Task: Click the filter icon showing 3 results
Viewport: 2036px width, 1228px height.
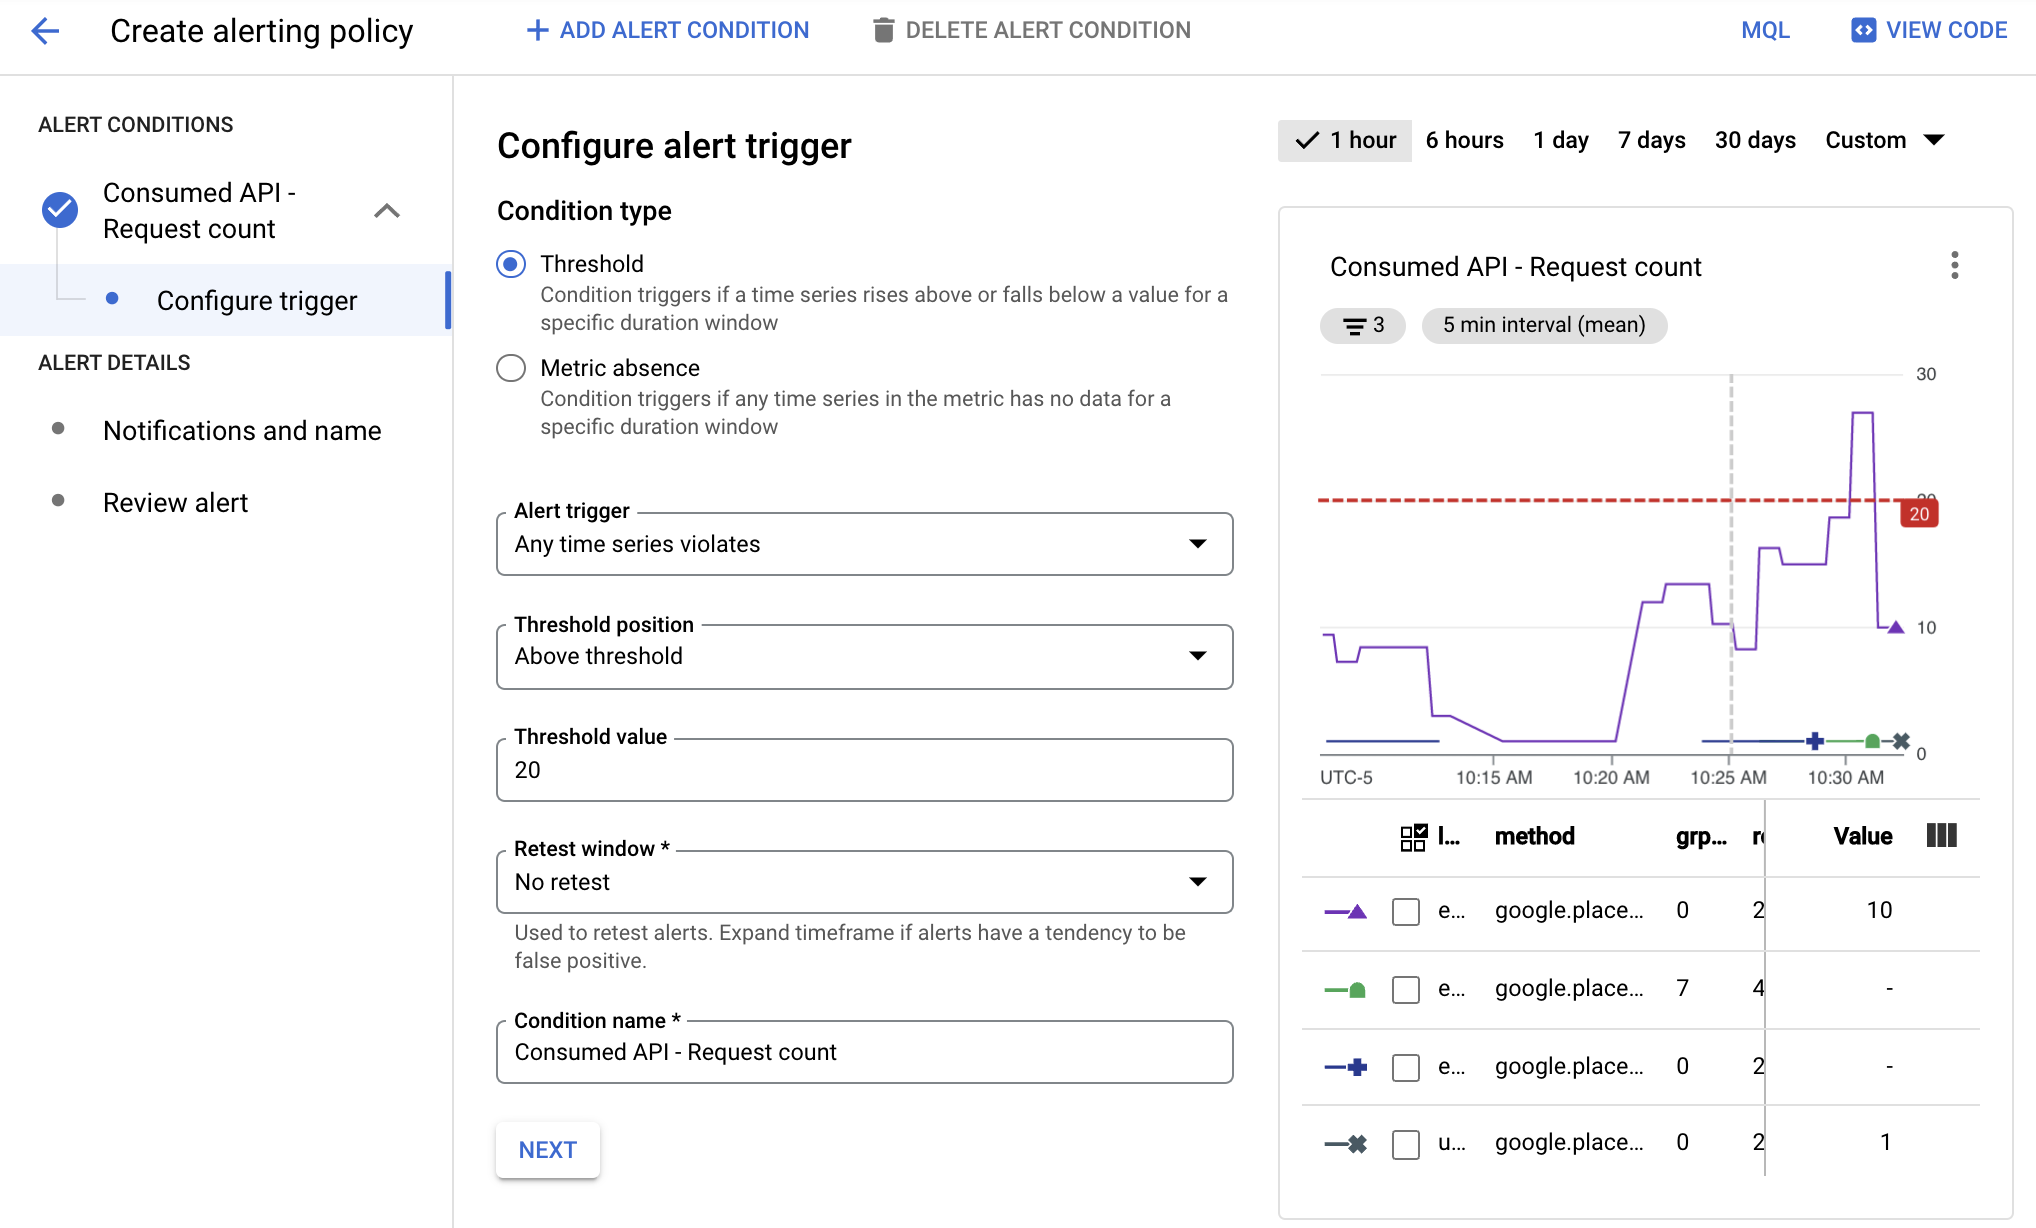Action: point(1363,324)
